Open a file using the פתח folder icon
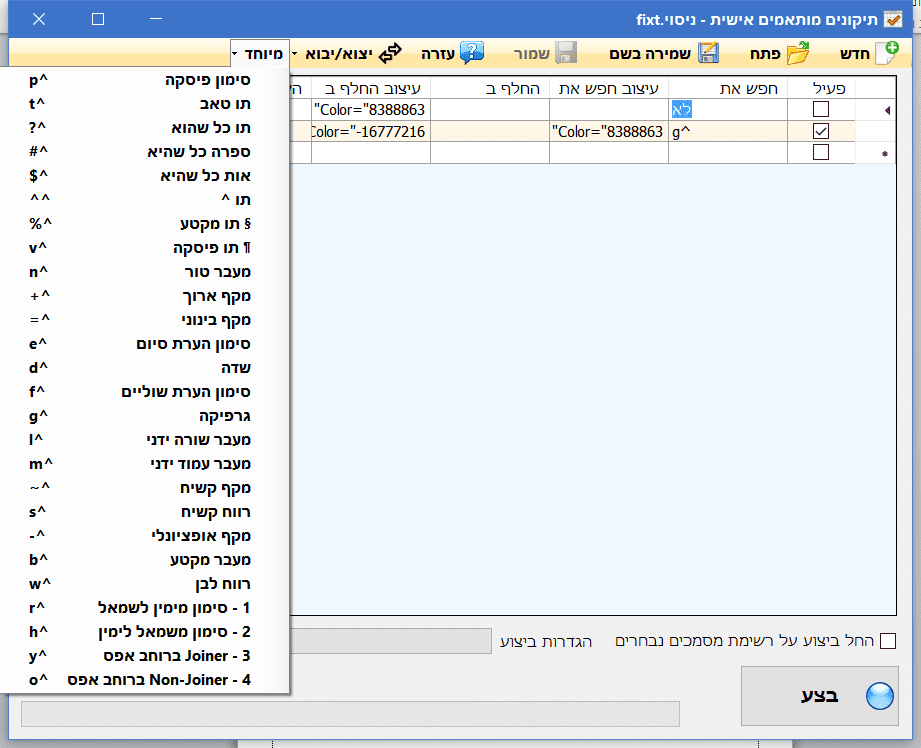The width and height of the screenshot is (921, 748). pos(800,52)
